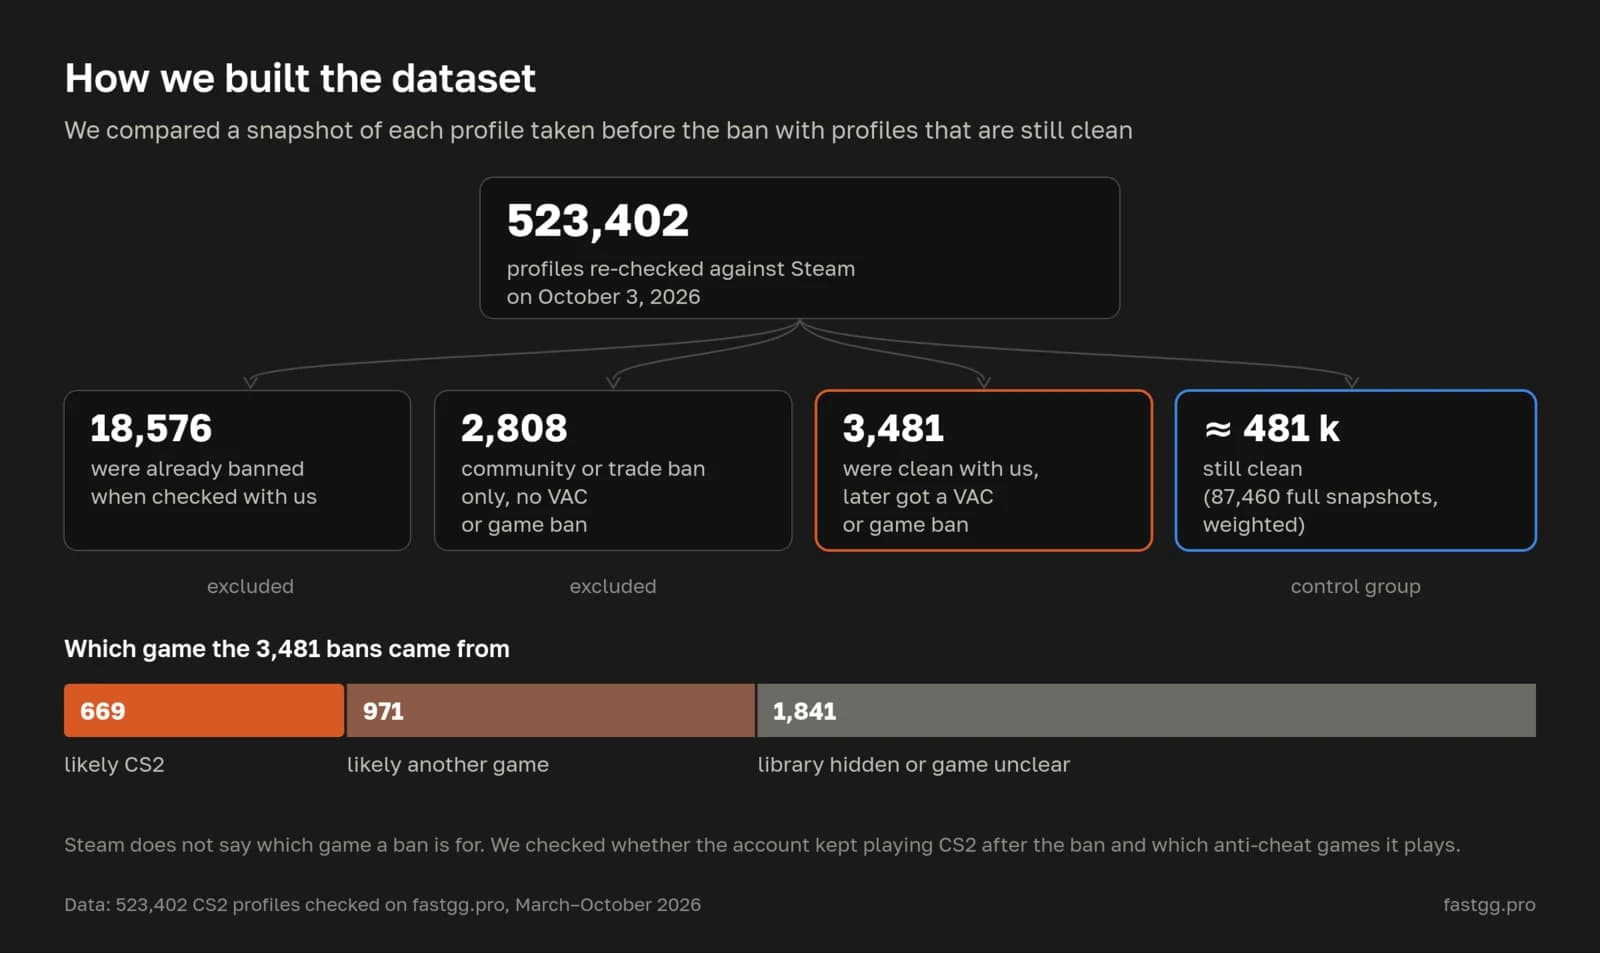The image size is (1600, 953).
Task: Click the '87,460 full snapshots' text
Action: click(x=1320, y=497)
